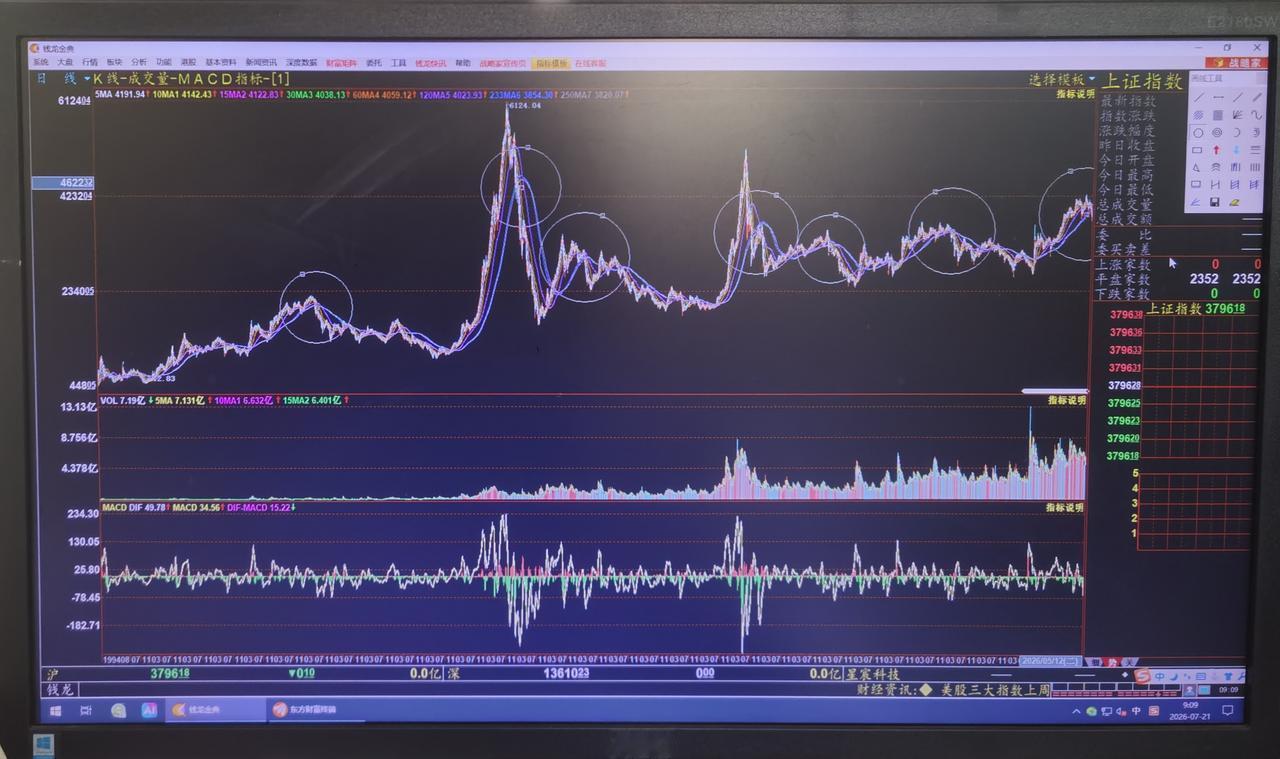The image size is (1280, 759).
Task: Click 指标说明 in the MACD panel
Action: [1065, 508]
